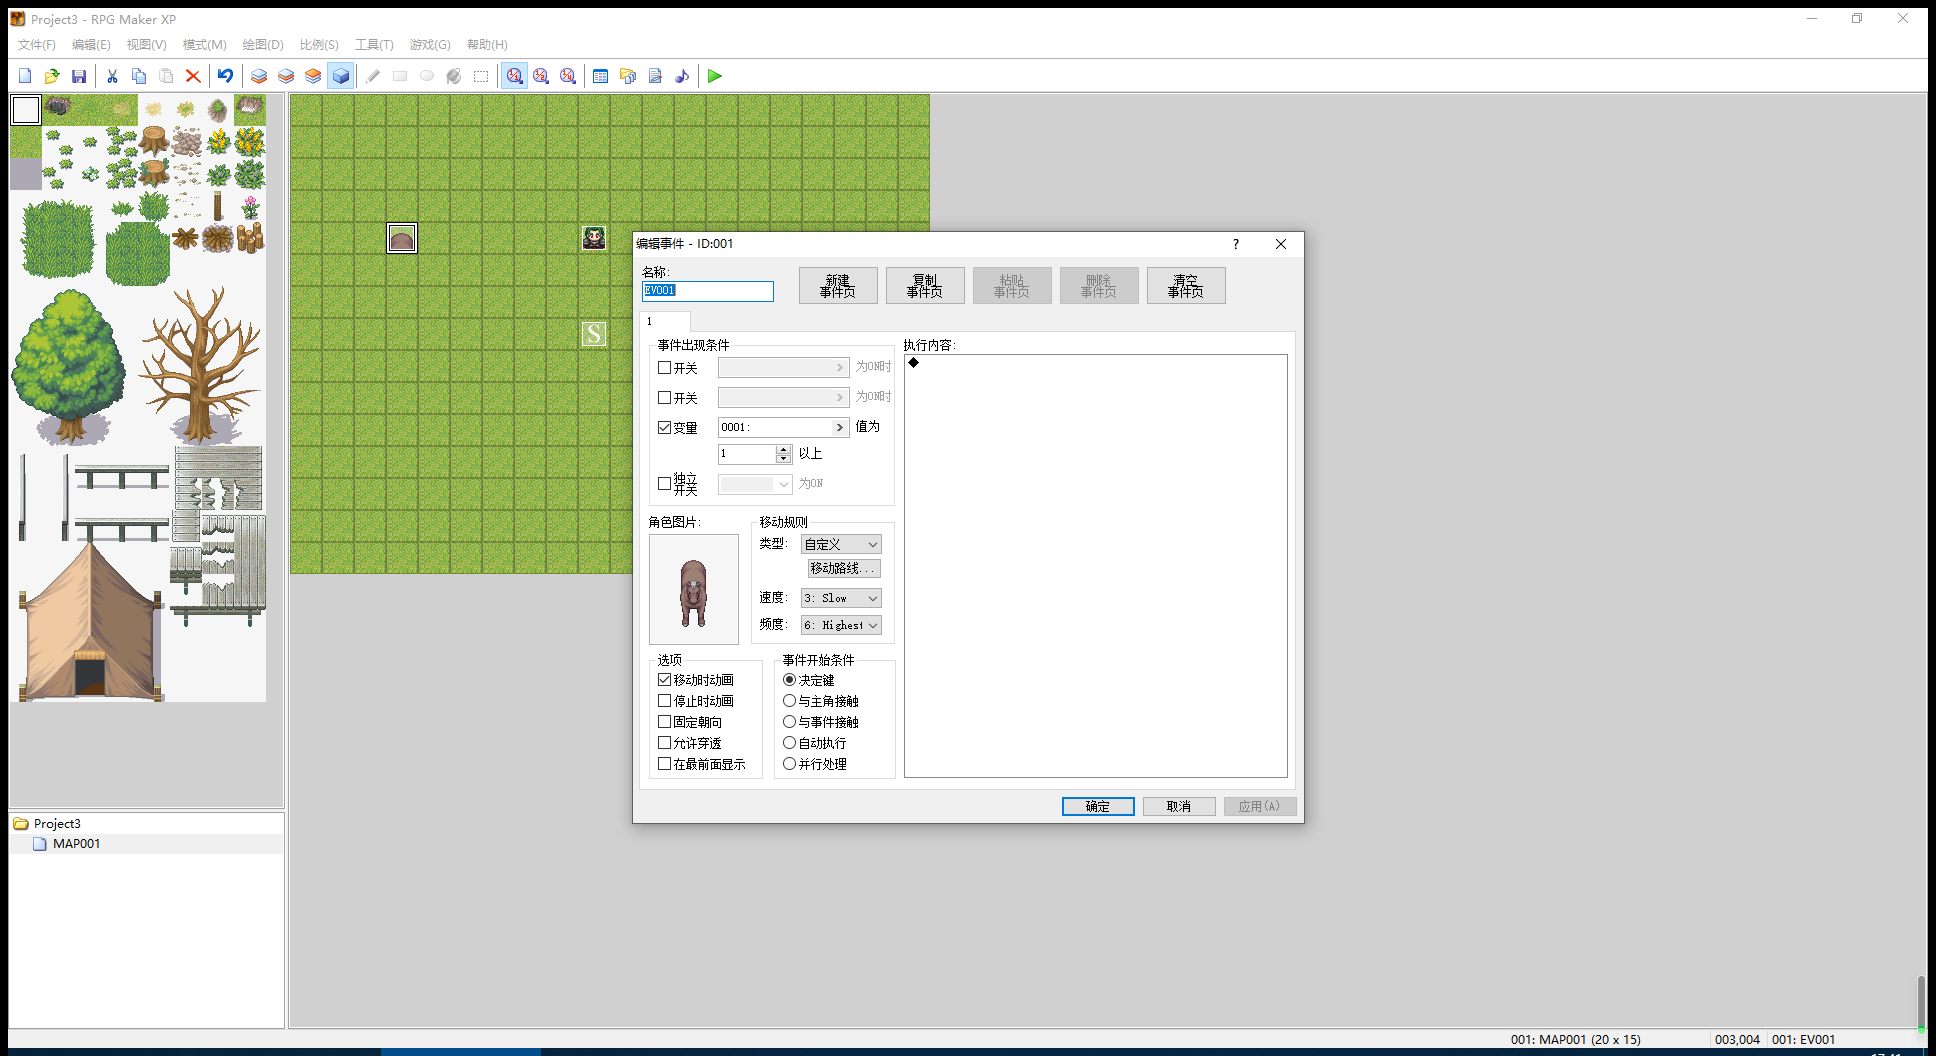Open the sound test music note icon

pyautogui.click(x=682, y=76)
